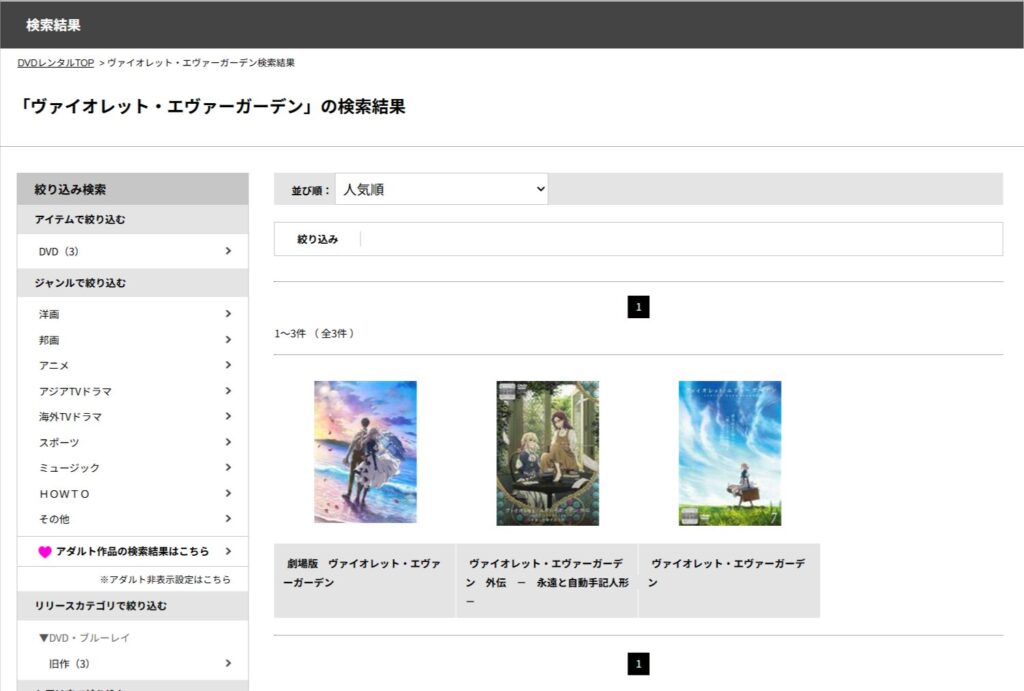Open the third ヴァイオレット・エヴァーガーデン title link
Viewport: 1024px width, 691px height.
click(728, 573)
